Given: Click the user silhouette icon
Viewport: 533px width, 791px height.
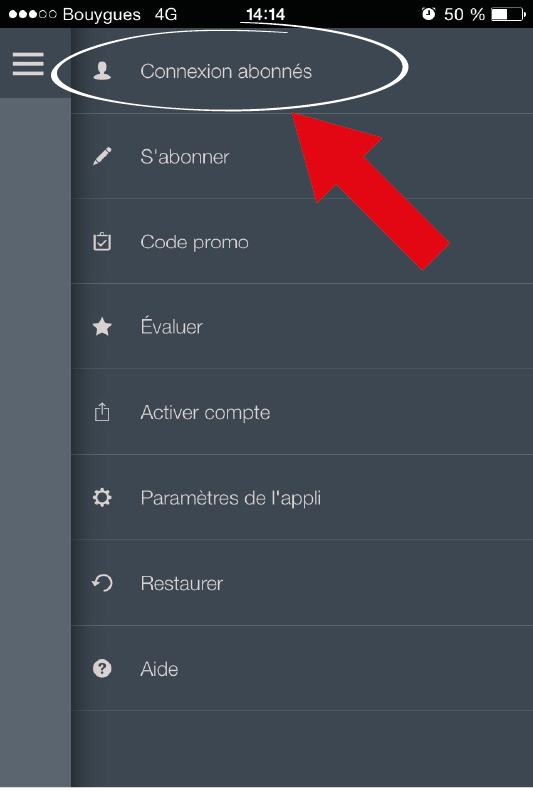Looking at the screenshot, I should (102, 71).
